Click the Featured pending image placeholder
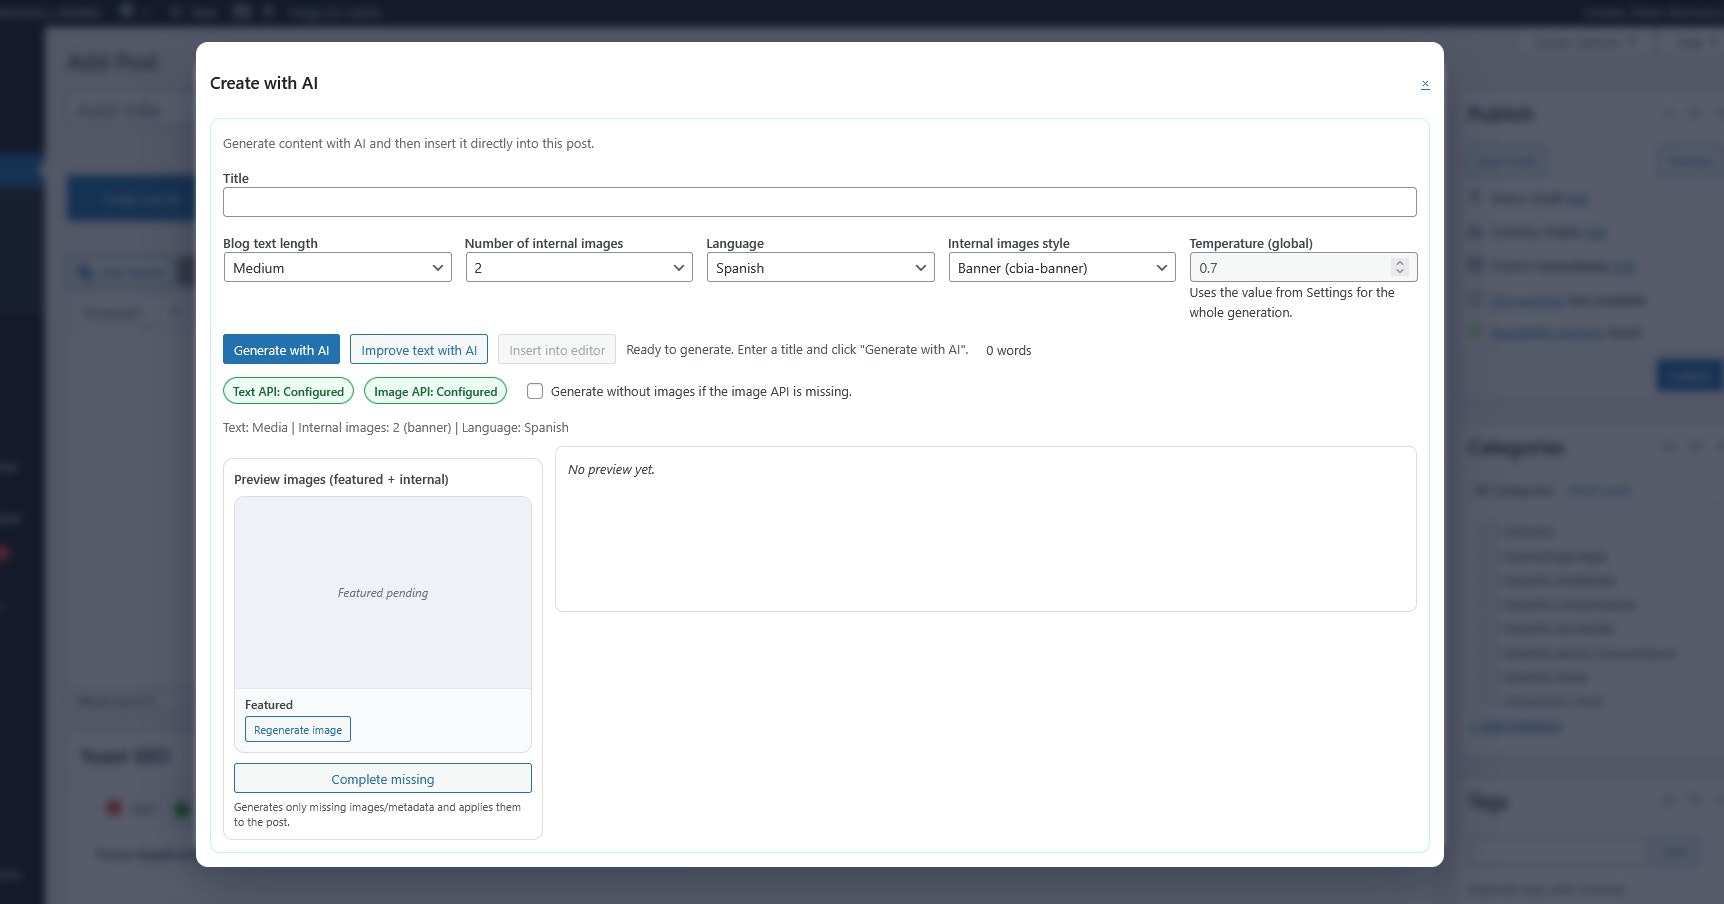The width and height of the screenshot is (1724, 904). tap(383, 592)
